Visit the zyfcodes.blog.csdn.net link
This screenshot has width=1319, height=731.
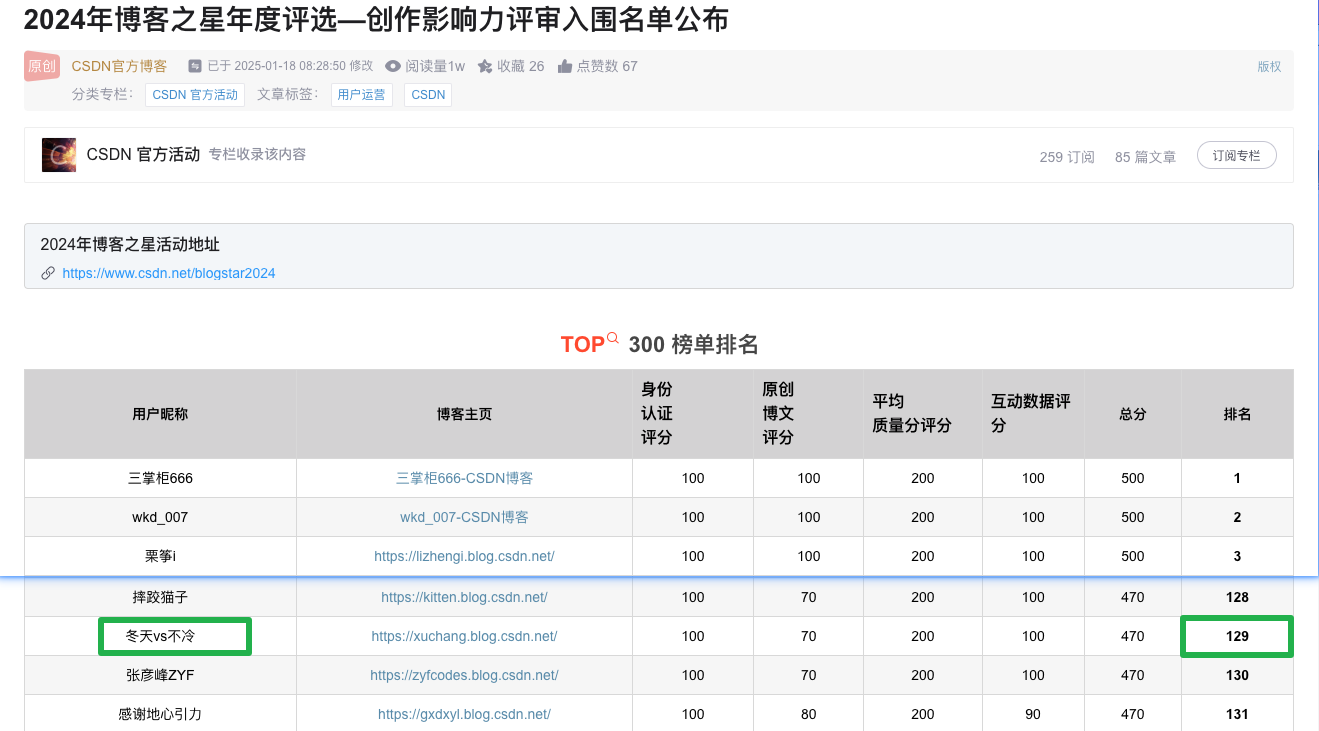[x=465, y=675]
